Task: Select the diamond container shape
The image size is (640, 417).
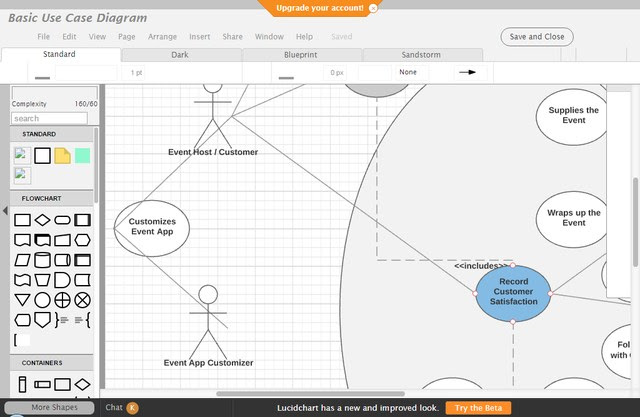Action: point(82,384)
